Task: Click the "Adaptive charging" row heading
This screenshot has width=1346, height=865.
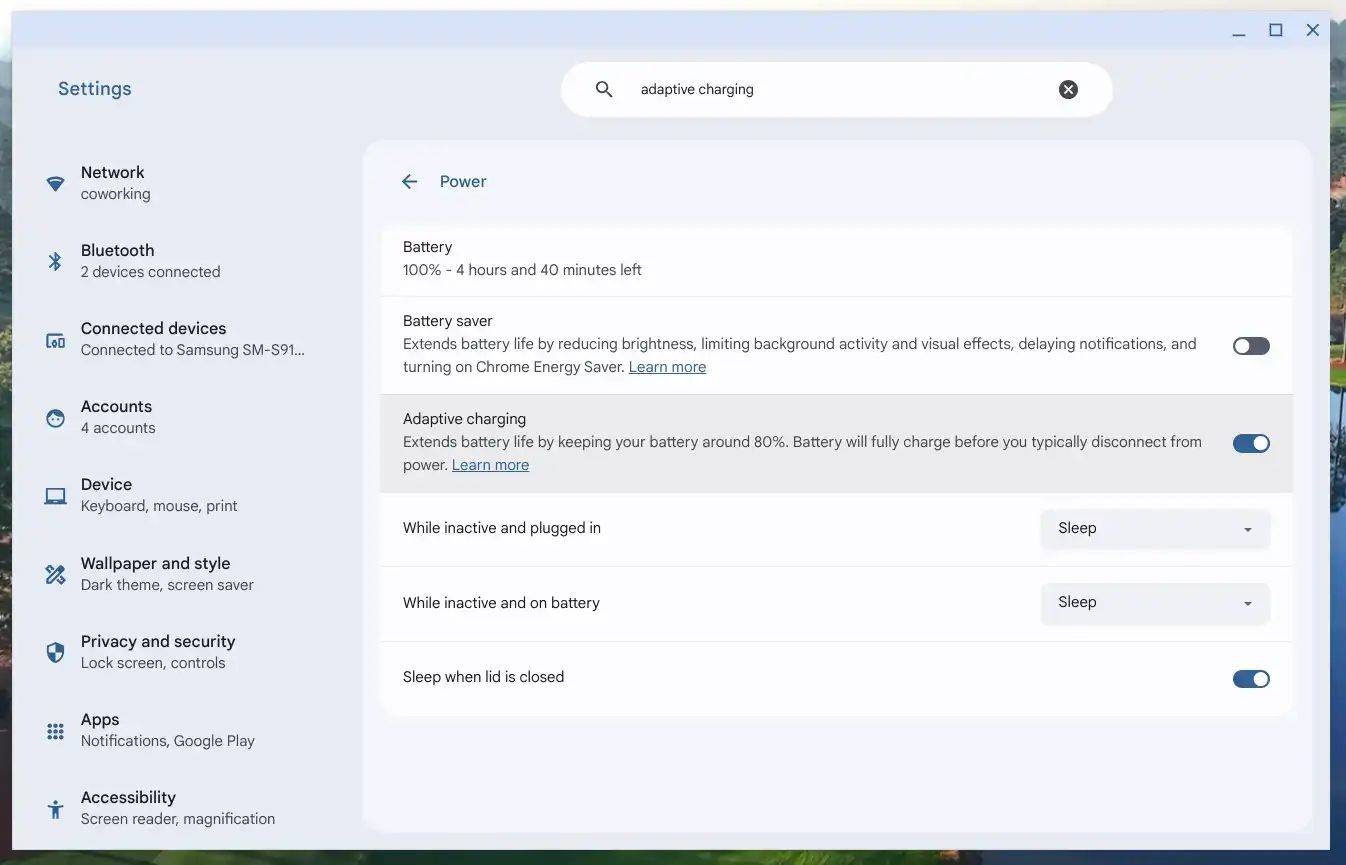Action: pyautogui.click(x=464, y=419)
